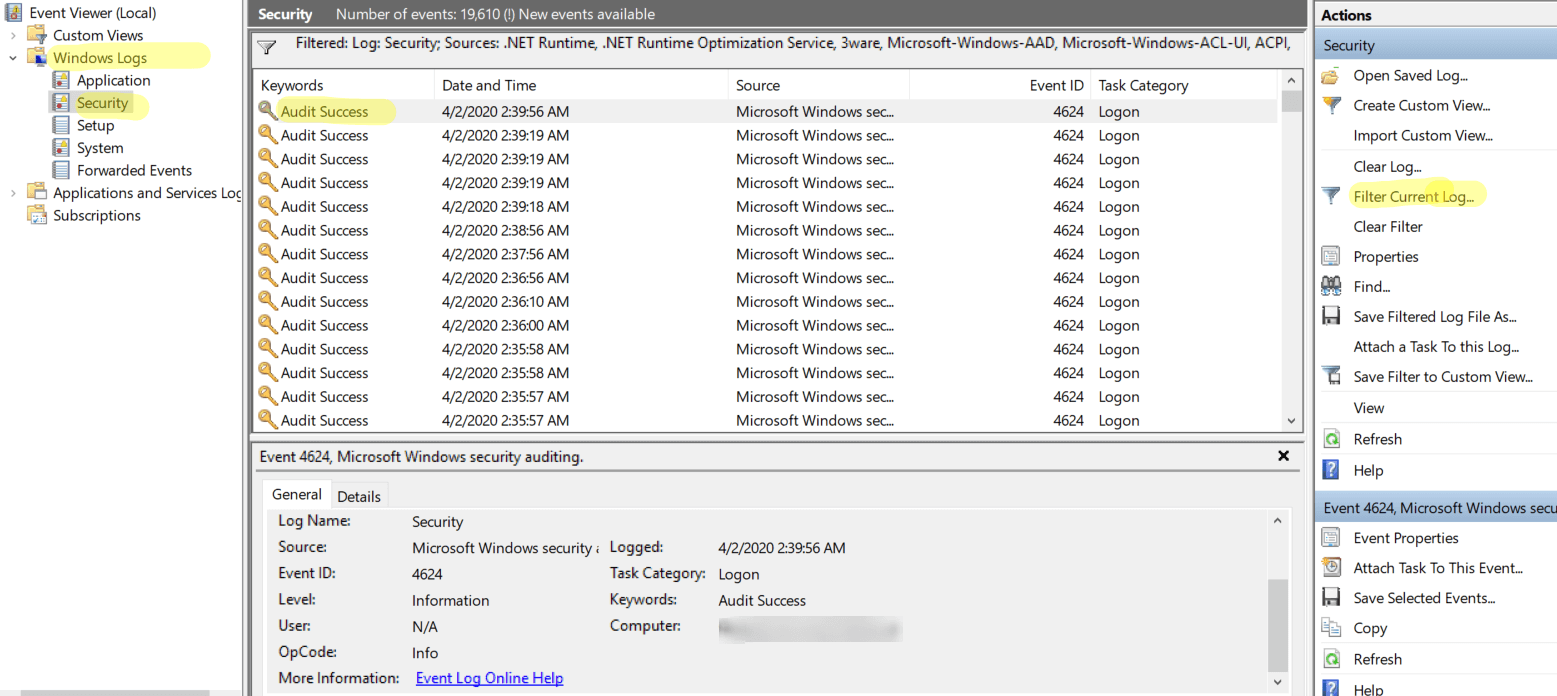Click the Filter Current Log funnel icon
This screenshot has height=696, width=1557.
[1331, 196]
